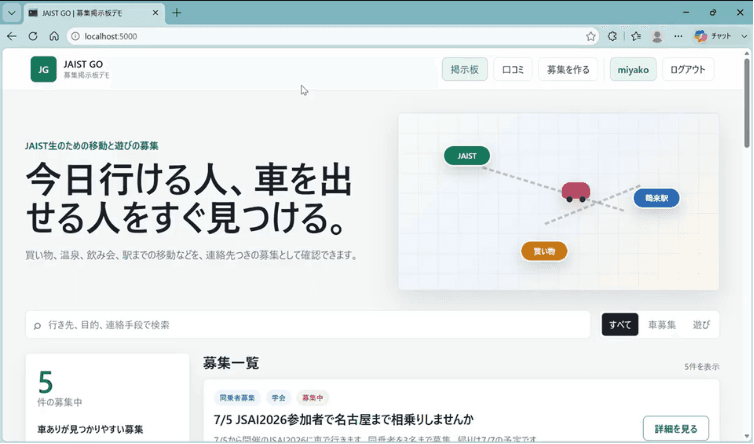Click the 件の募集中 label
Image resolution: width=754 pixels, height=444 pixels.
[60, 402]
